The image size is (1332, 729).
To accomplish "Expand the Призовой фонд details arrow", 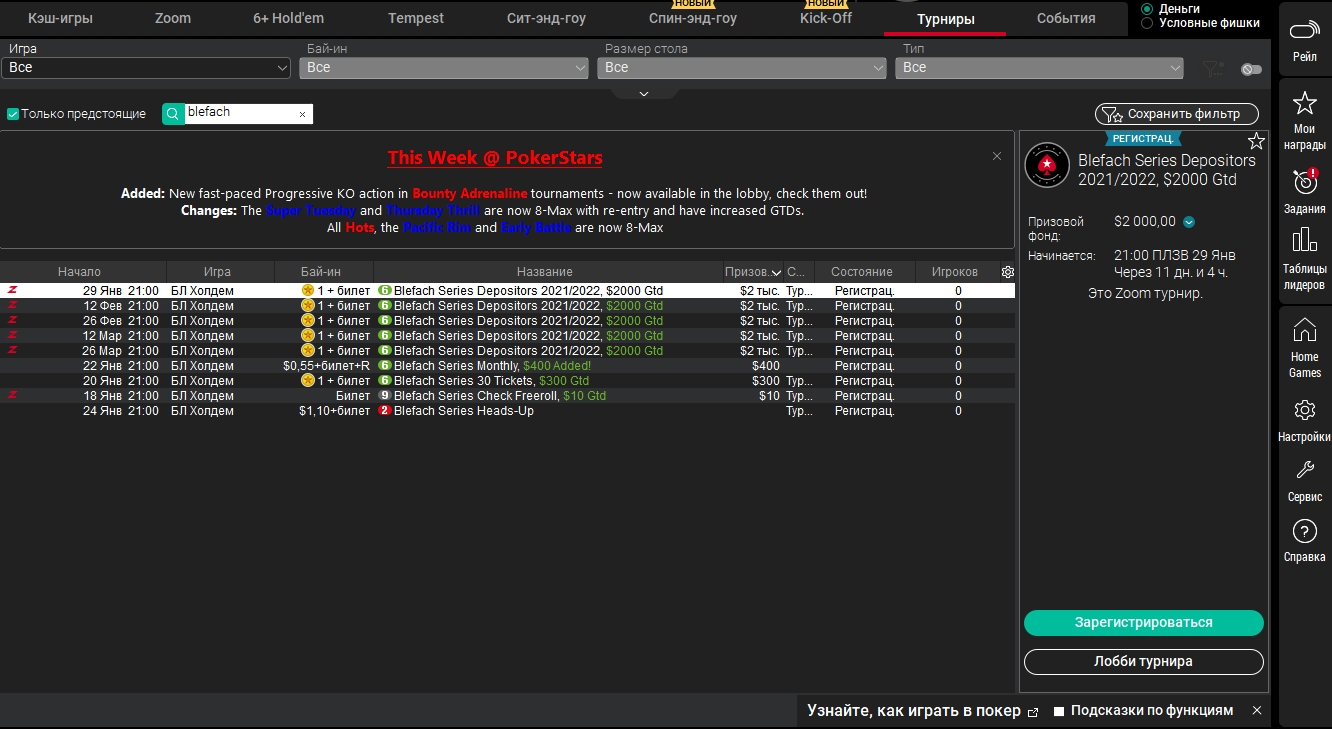I will 1189,222.
